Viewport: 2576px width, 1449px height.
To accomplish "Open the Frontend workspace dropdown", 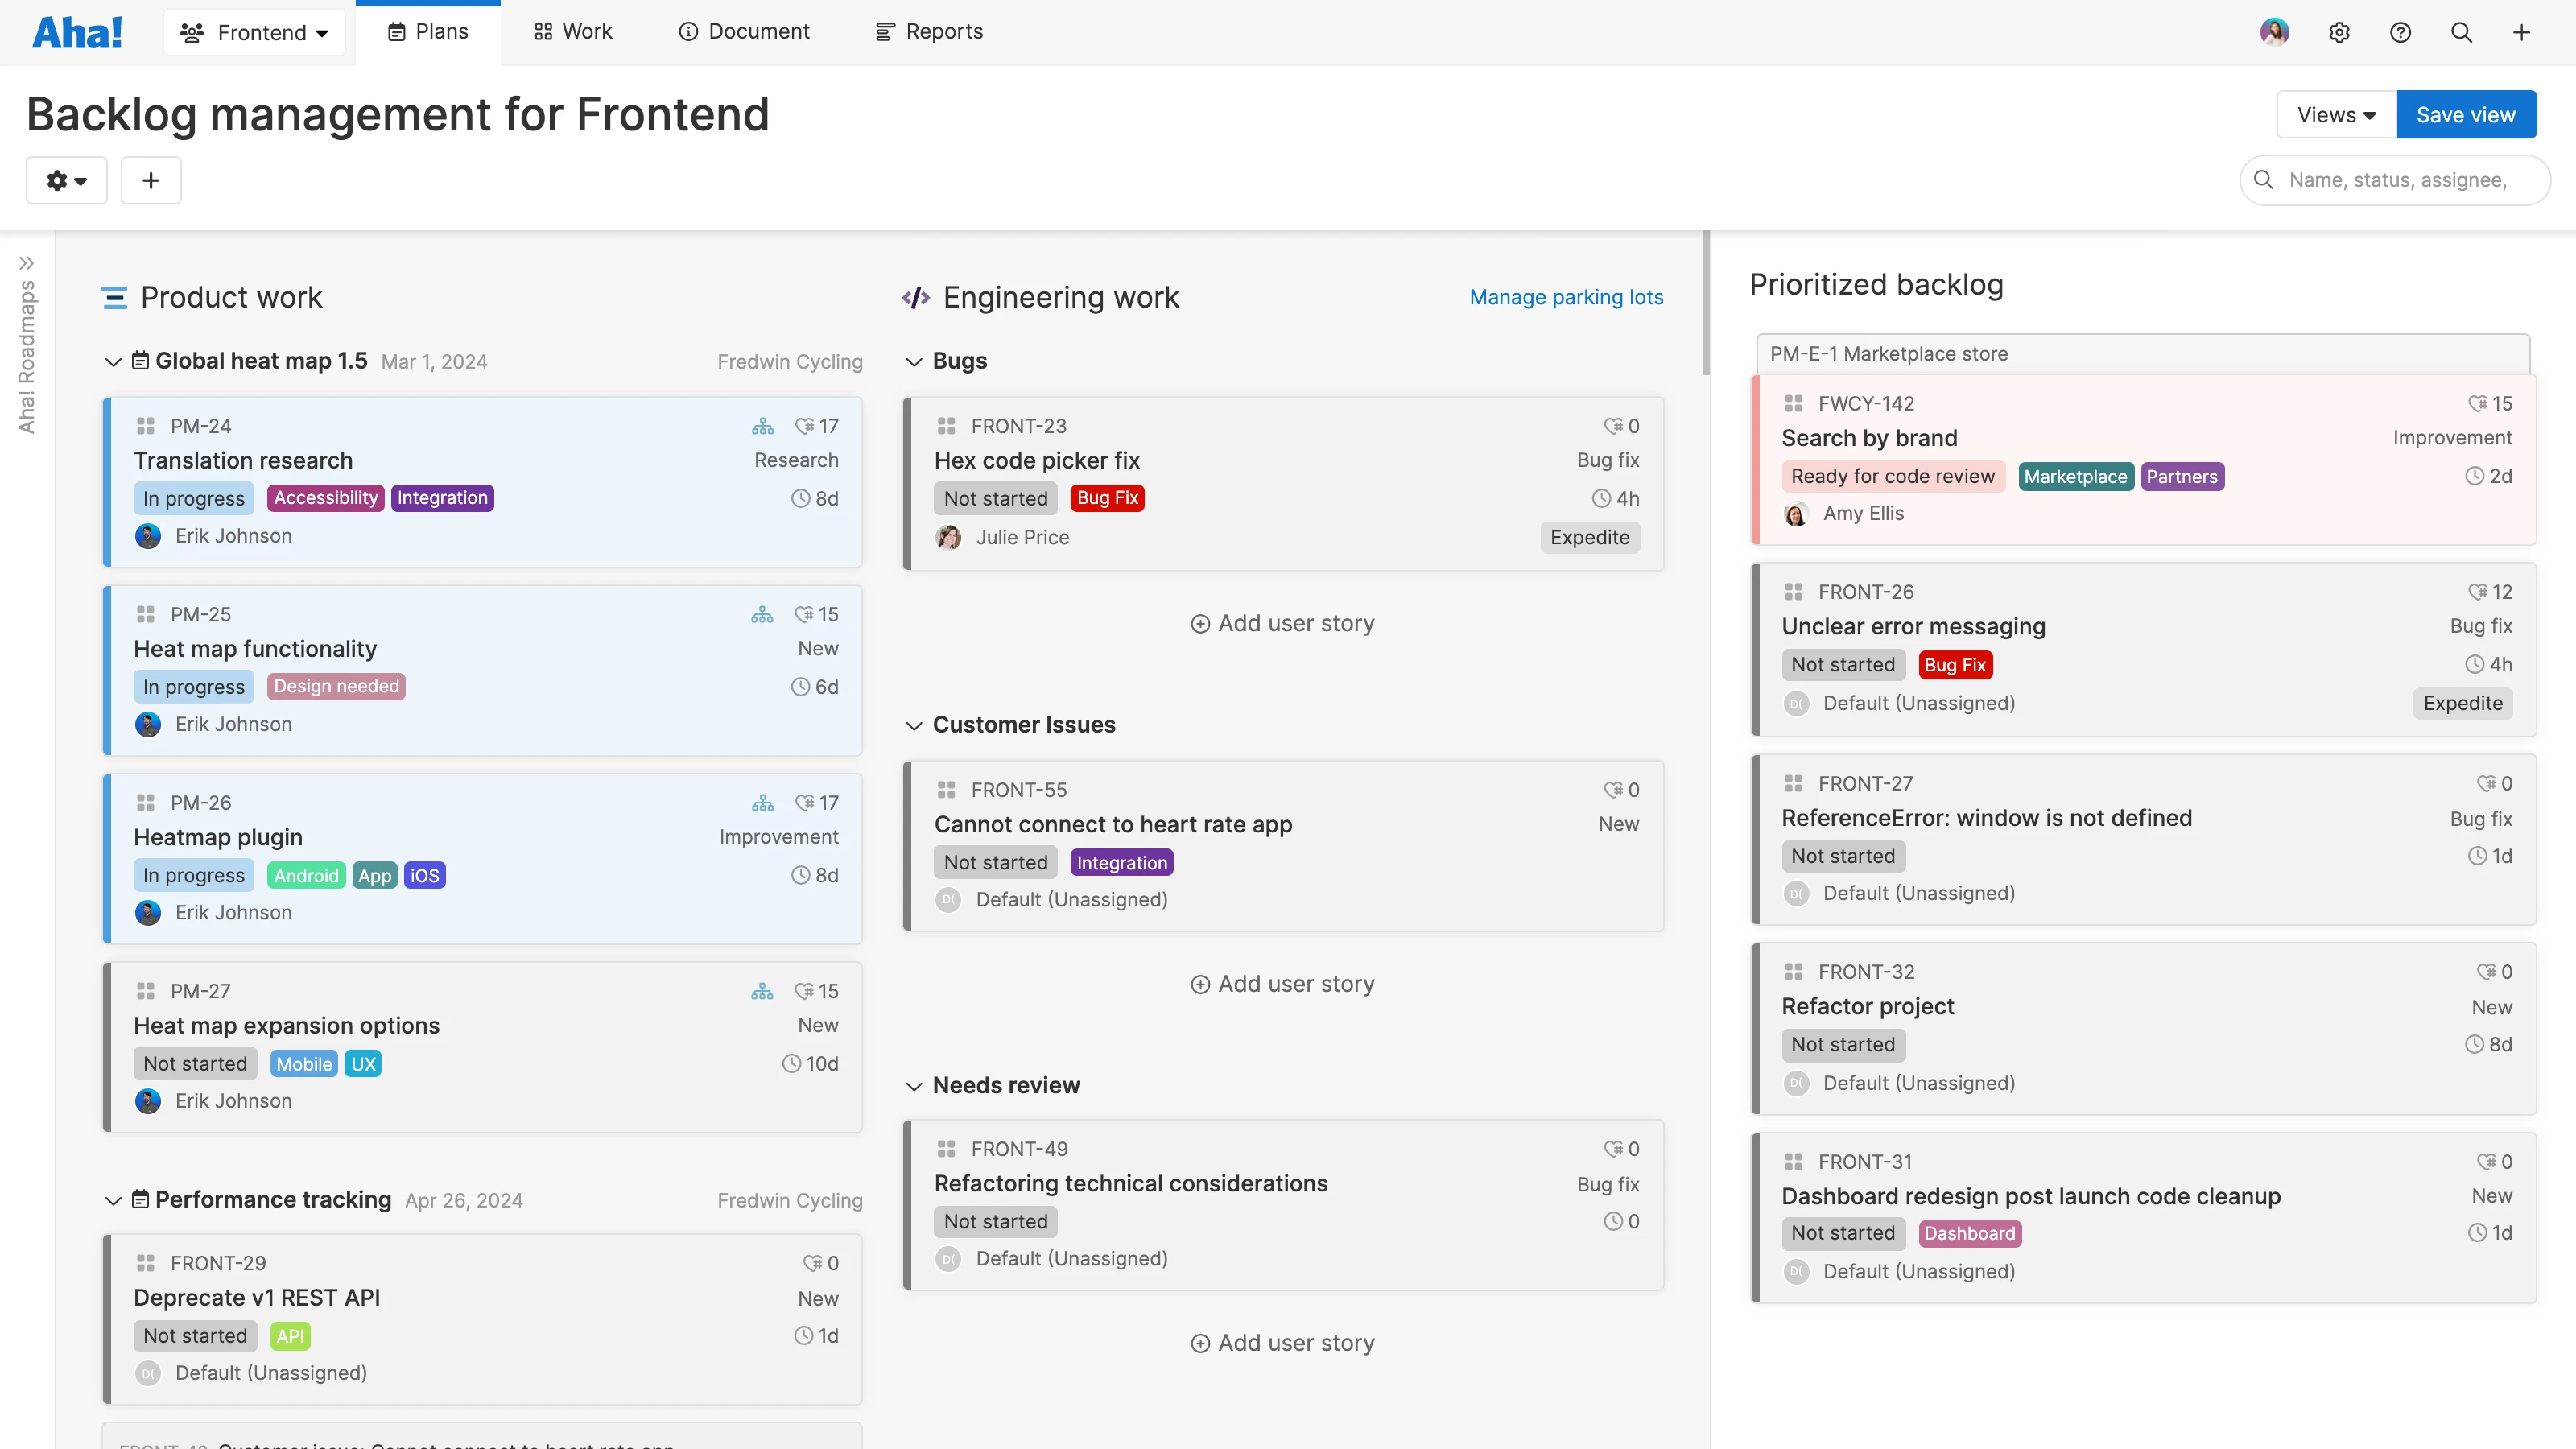I will (x=254, y=31).
